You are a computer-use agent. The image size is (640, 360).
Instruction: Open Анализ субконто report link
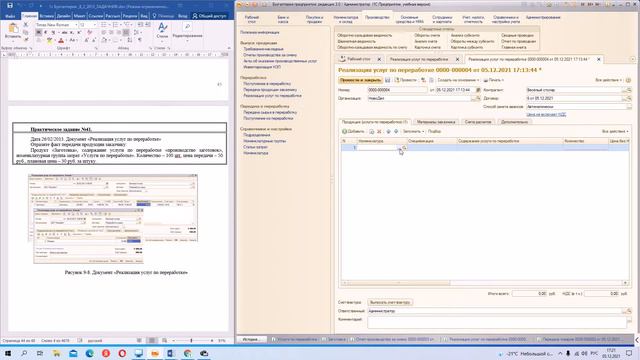465,36
